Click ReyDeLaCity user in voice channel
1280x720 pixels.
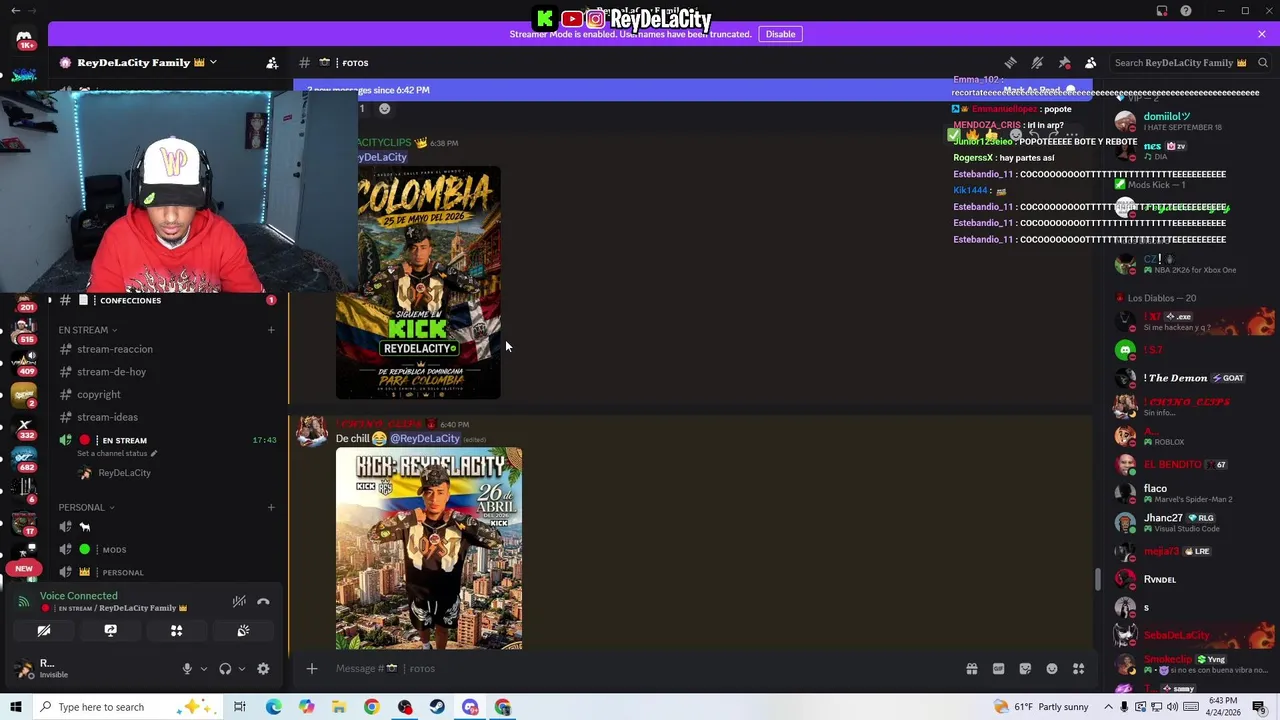tap(124, 473)
